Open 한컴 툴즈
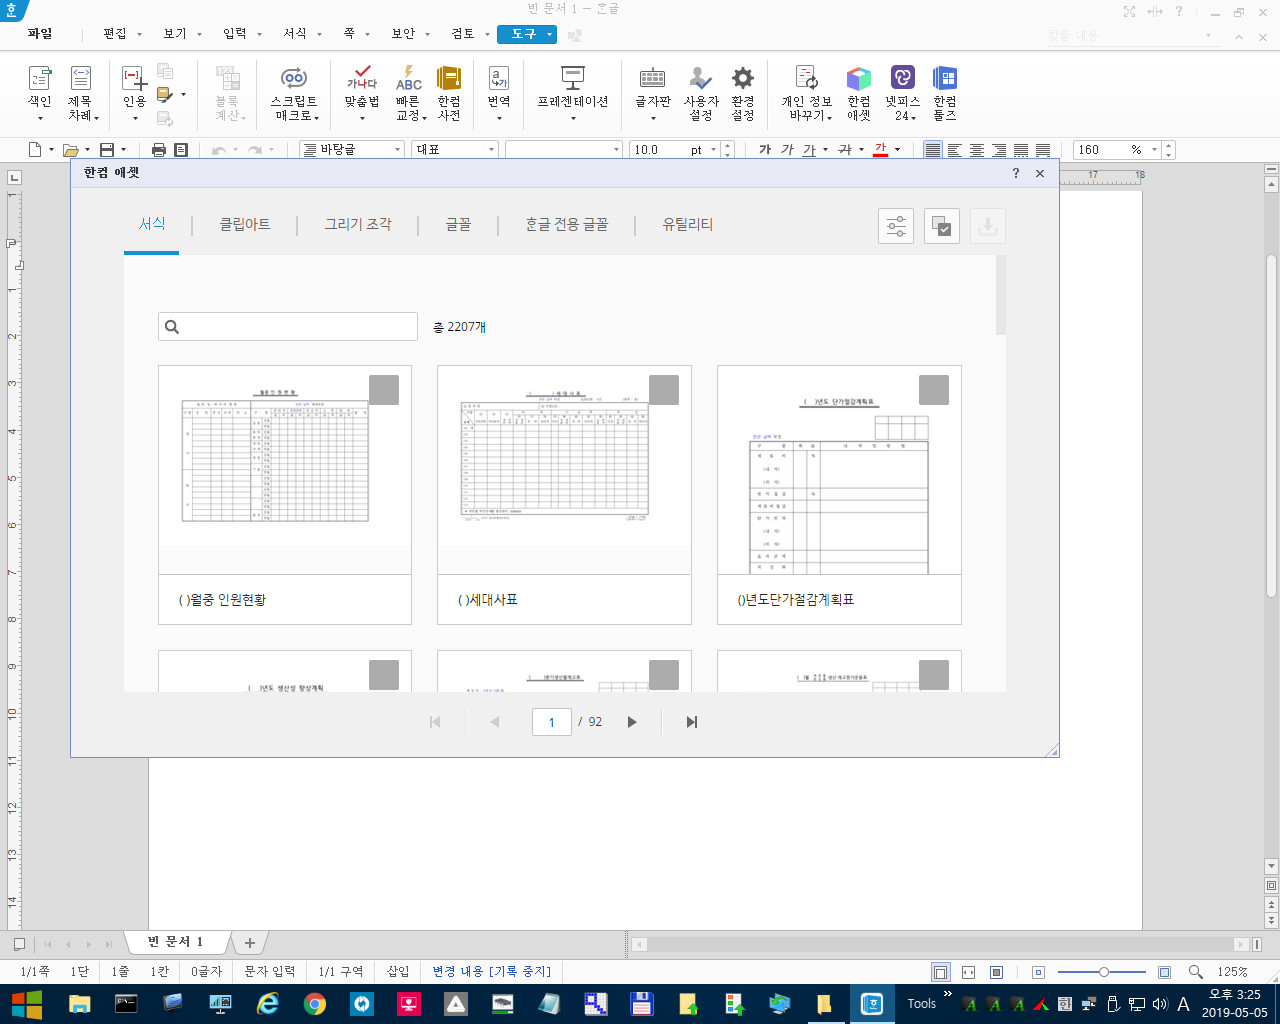This screenshot has height=1024, width=1280. pos(945,93)
